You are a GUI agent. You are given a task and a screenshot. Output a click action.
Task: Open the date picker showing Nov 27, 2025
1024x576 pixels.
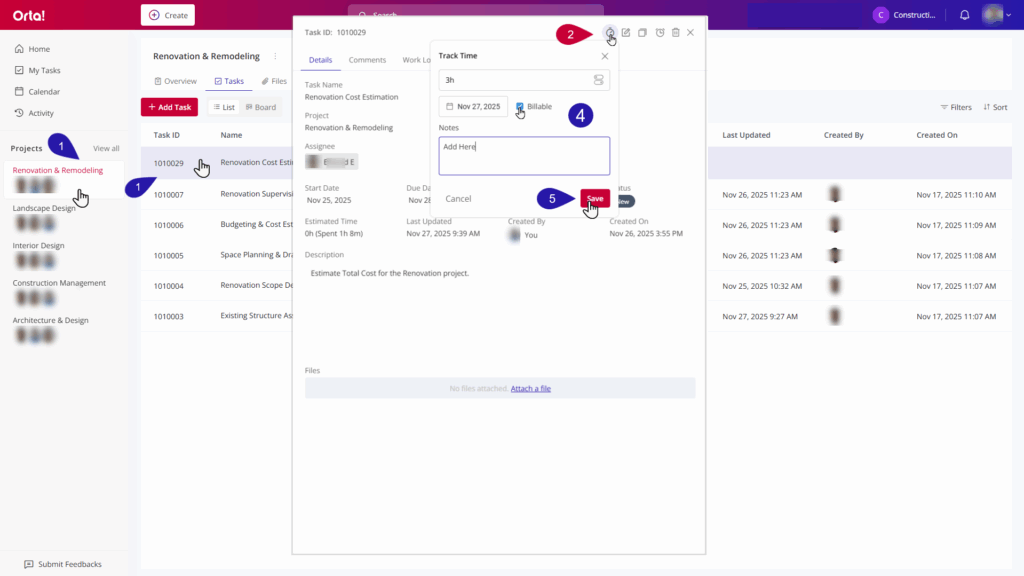click(473, 106)
